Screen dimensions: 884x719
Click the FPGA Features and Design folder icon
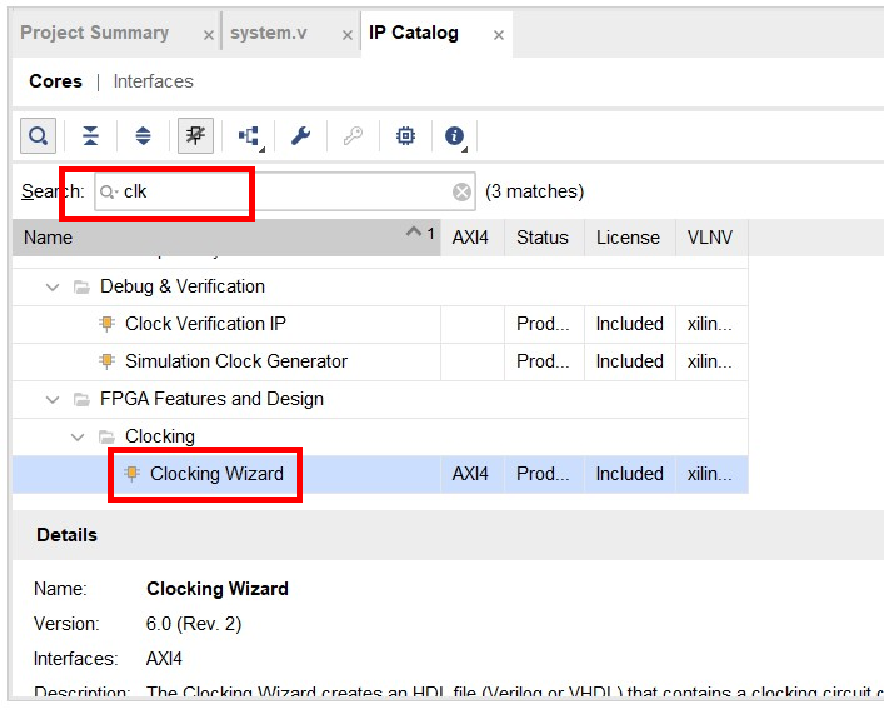tap(82, 400)
